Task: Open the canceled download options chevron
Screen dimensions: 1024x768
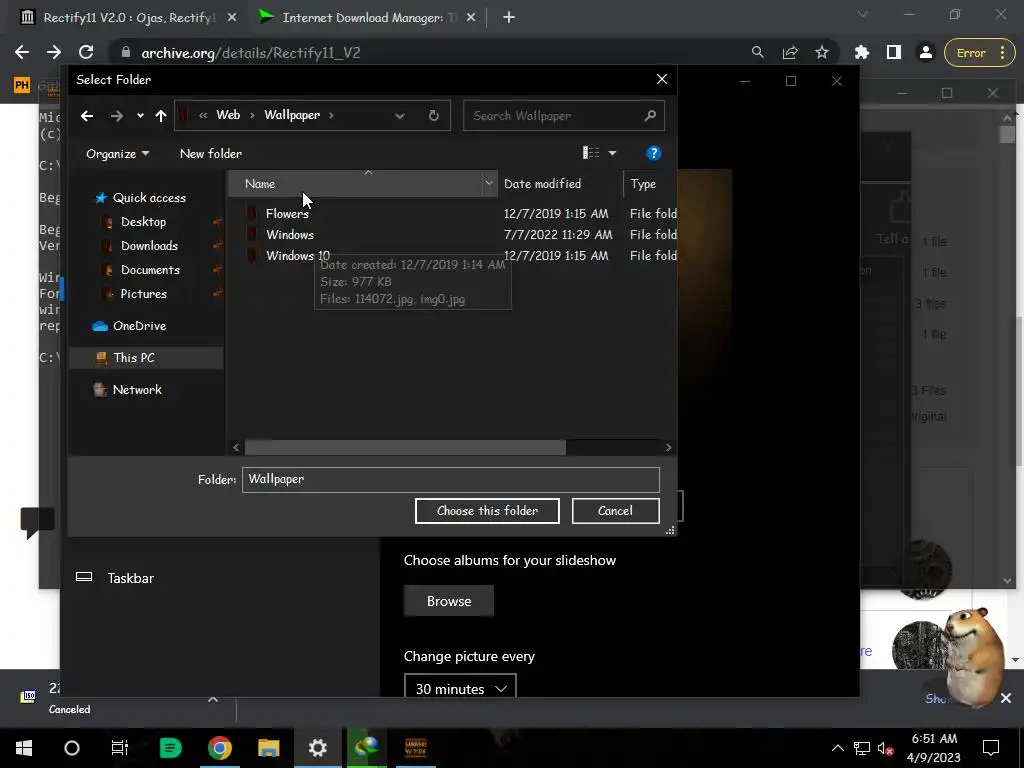Action: tap(213, 699)
